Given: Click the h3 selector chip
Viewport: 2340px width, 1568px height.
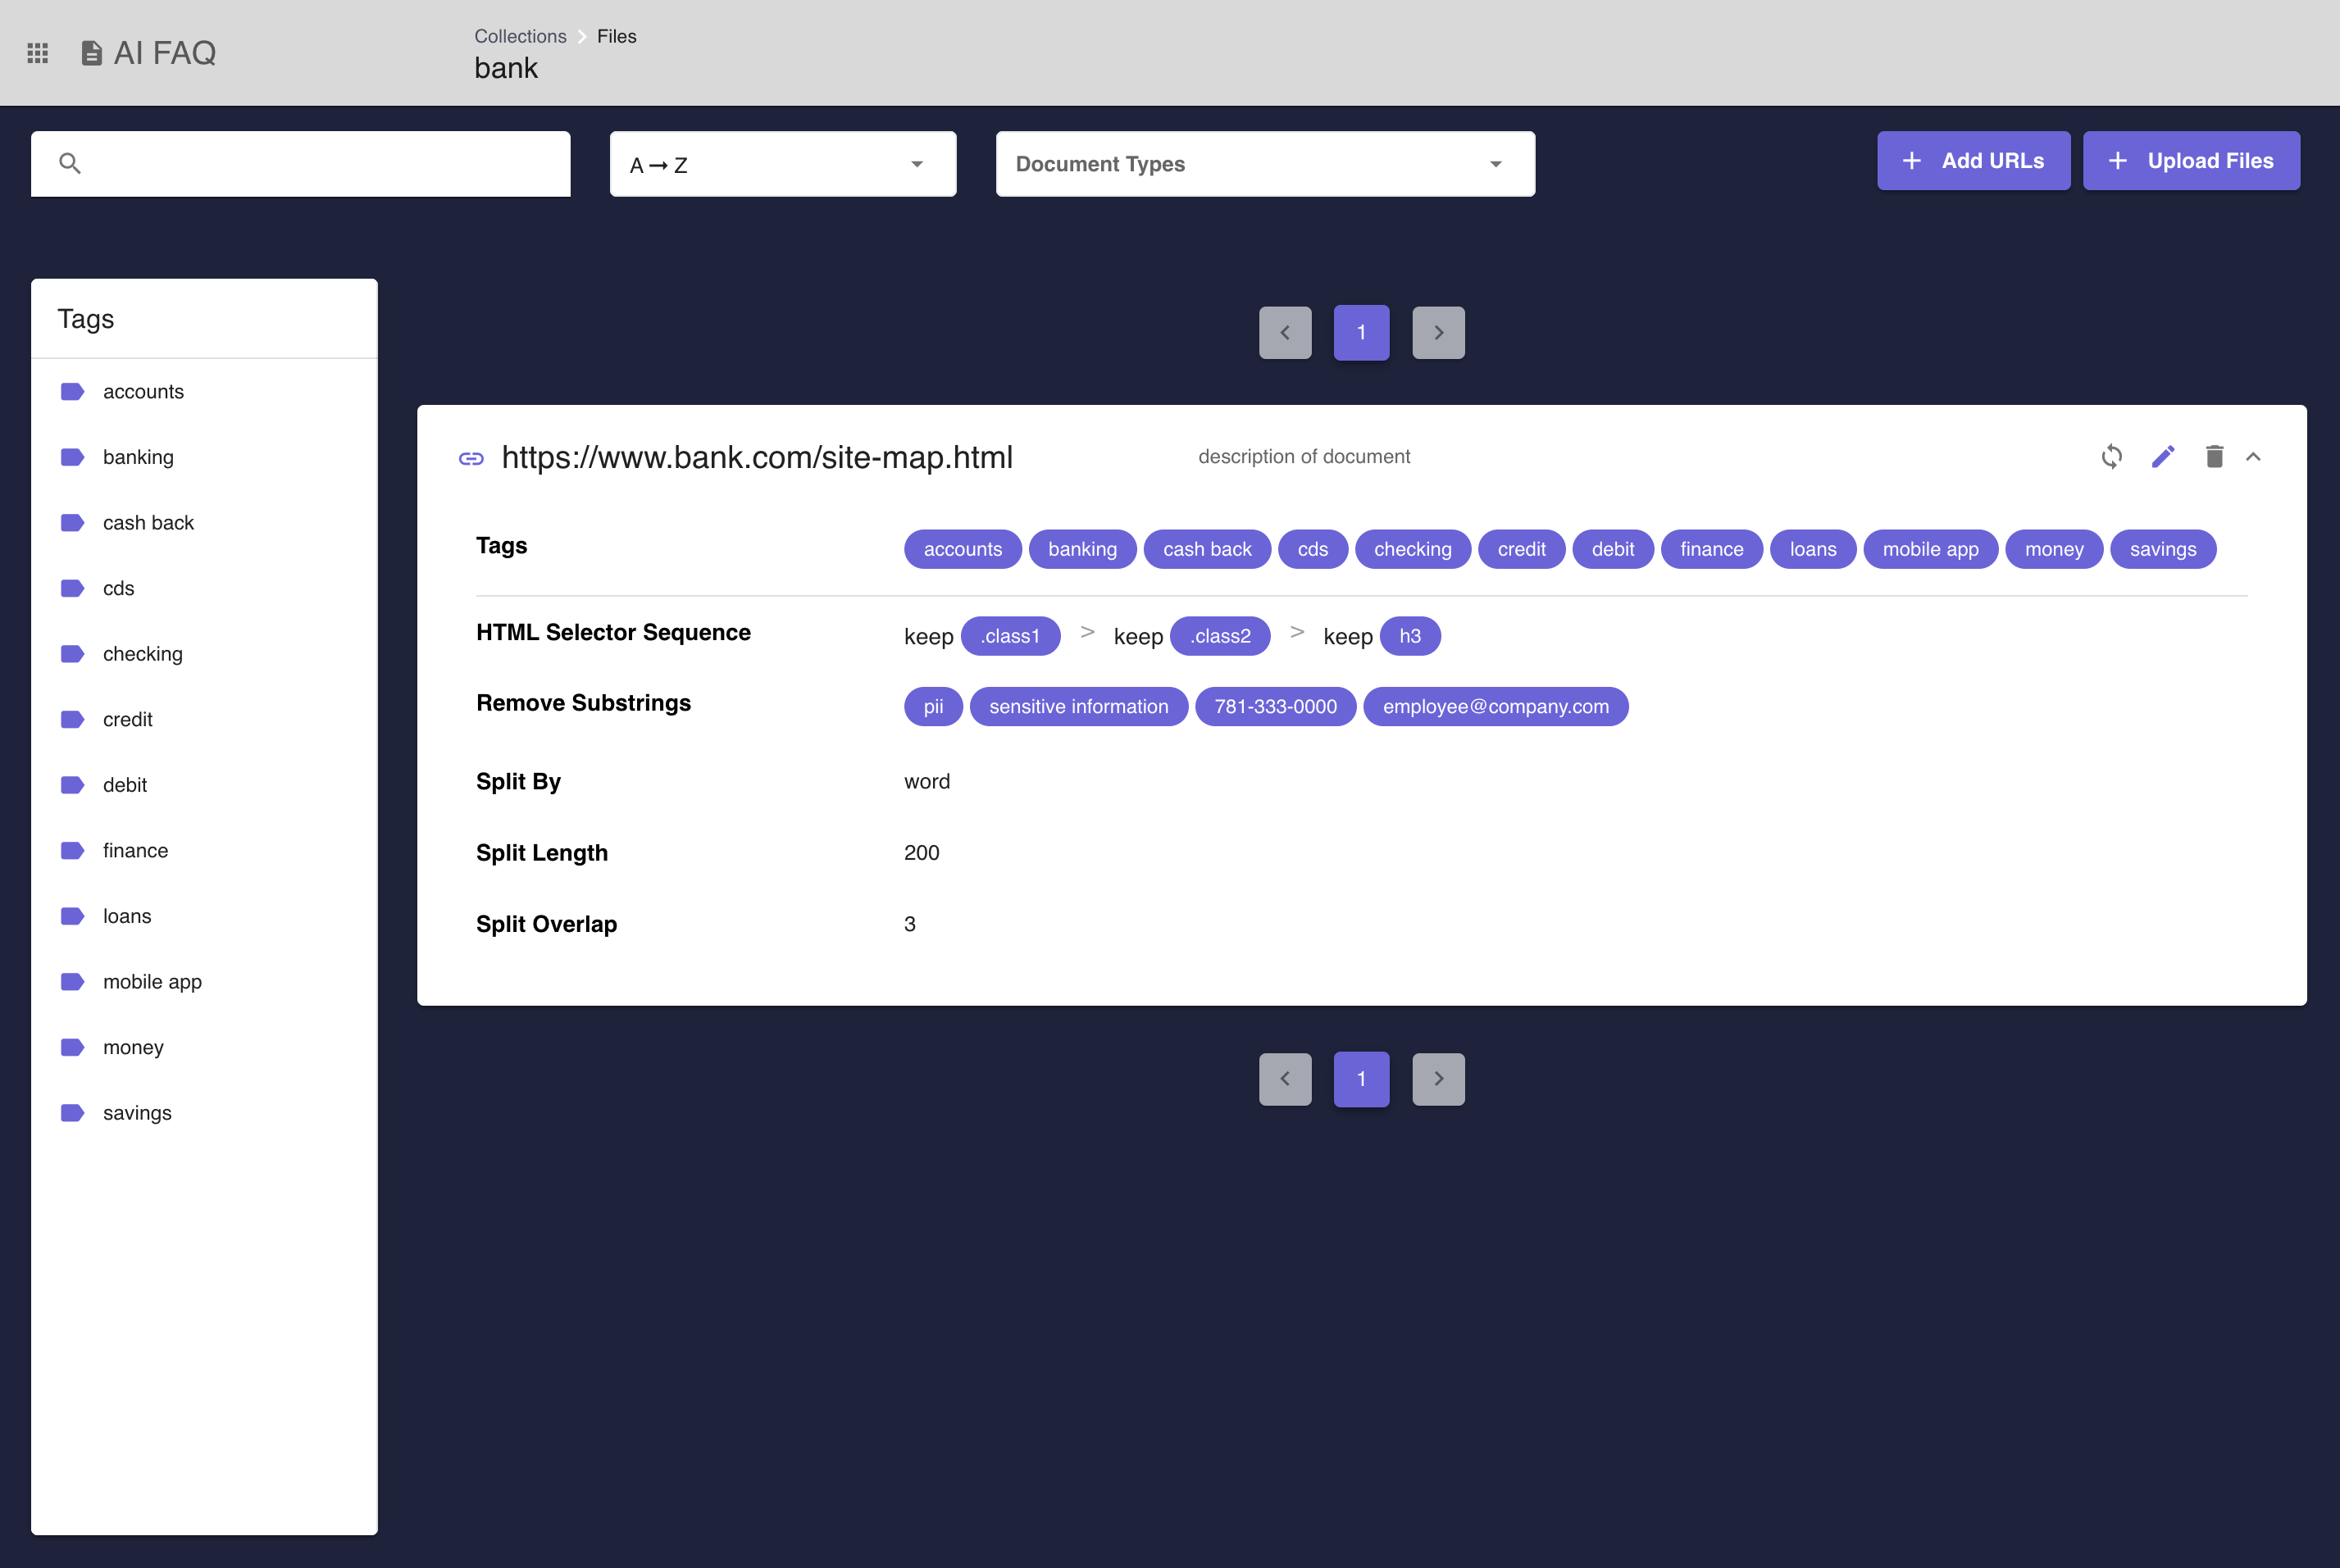Looking at the screenshot, I should point(1410,636).
